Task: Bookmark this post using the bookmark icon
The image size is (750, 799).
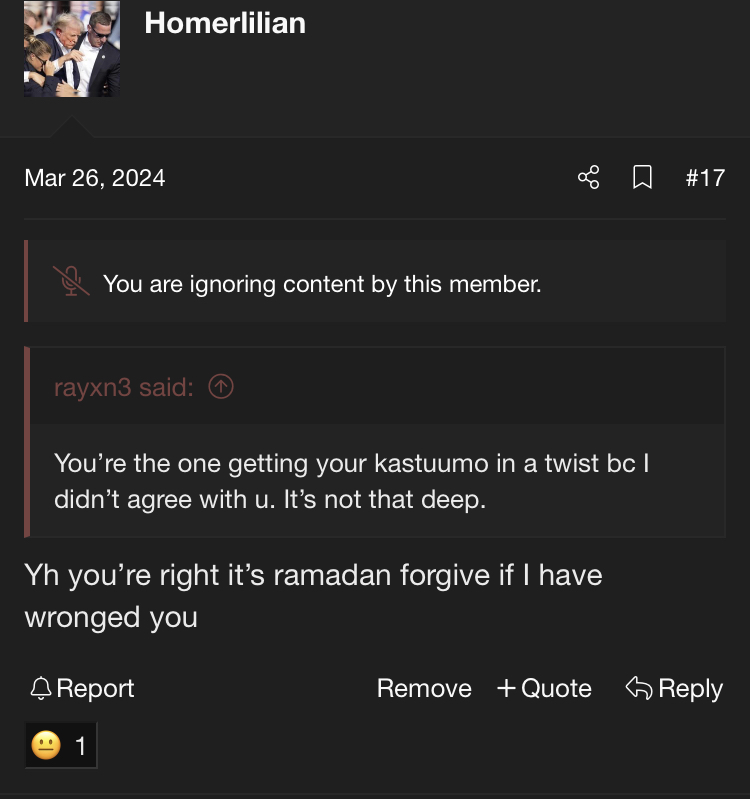Action: tap(643, 178)
